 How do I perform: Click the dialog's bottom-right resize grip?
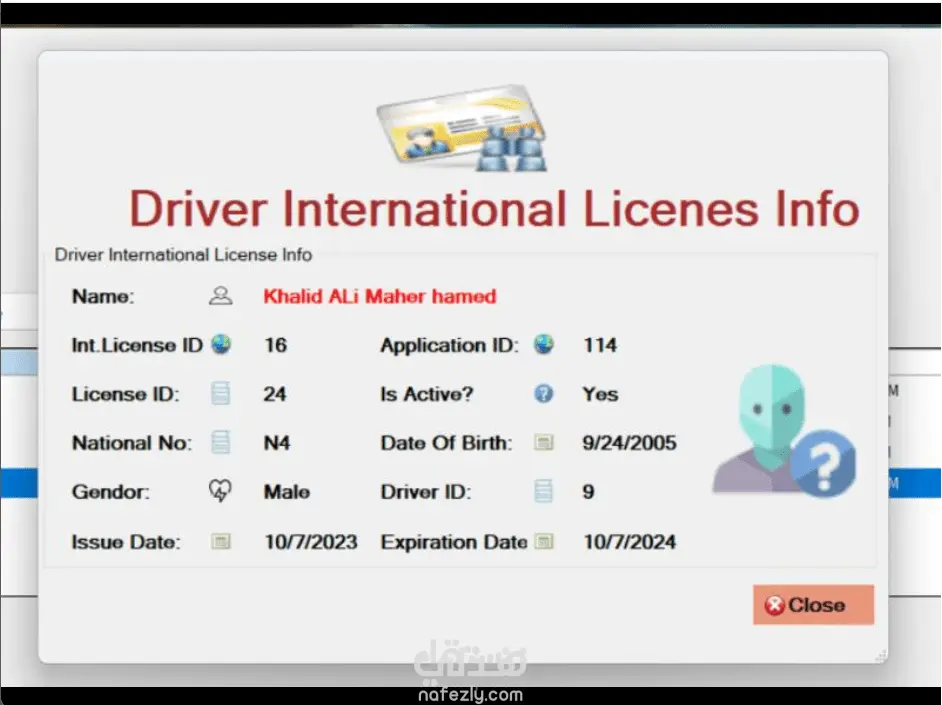[880, 655]
